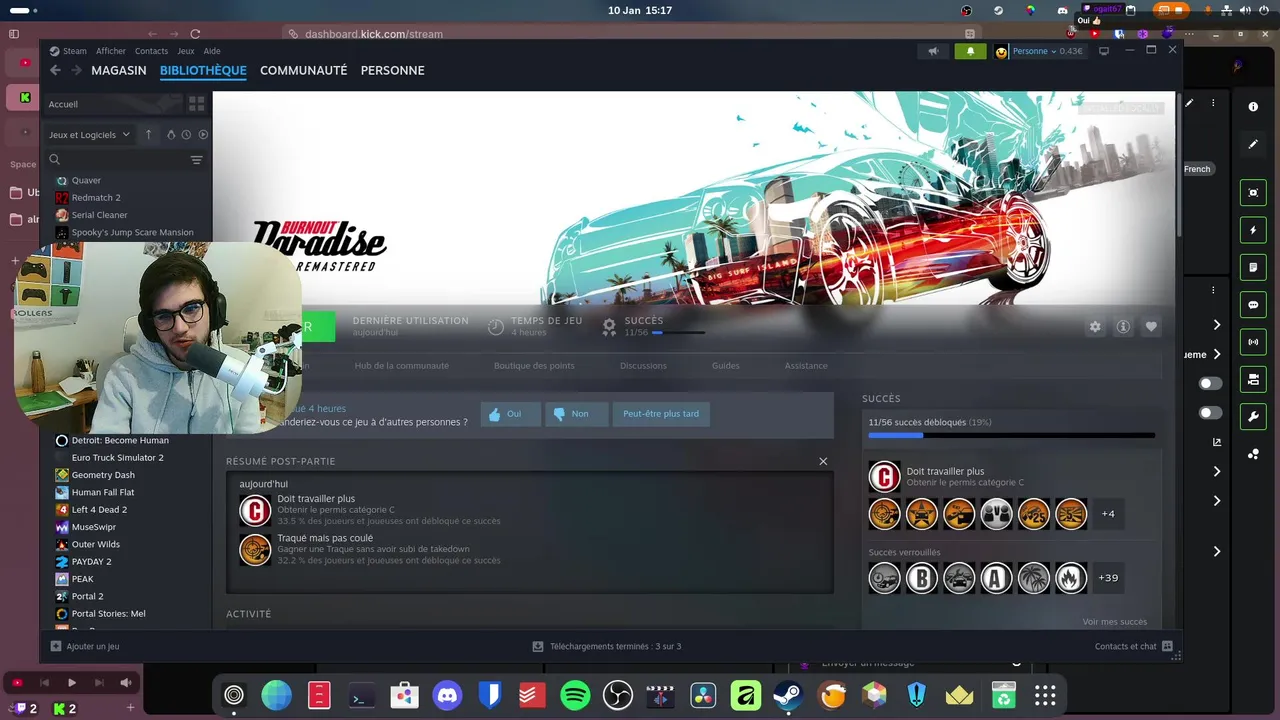The height and width of the screenshot is (720, 1280).
Task: Click the back arrow in Steam navigation
Action: pos(55,70)
